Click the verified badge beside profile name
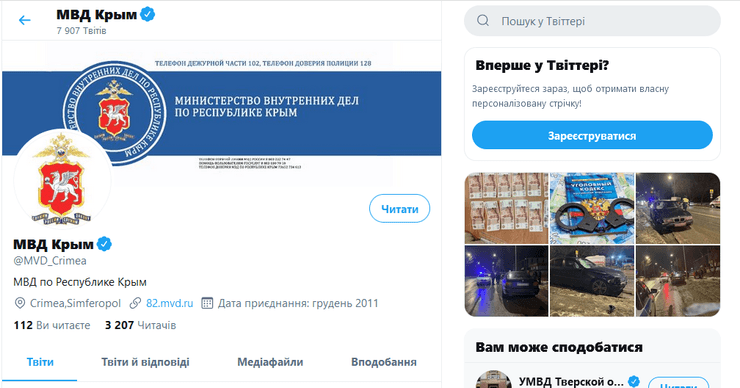Image resolution: width=740 pixels, height=388 pixels. (104, 244)
